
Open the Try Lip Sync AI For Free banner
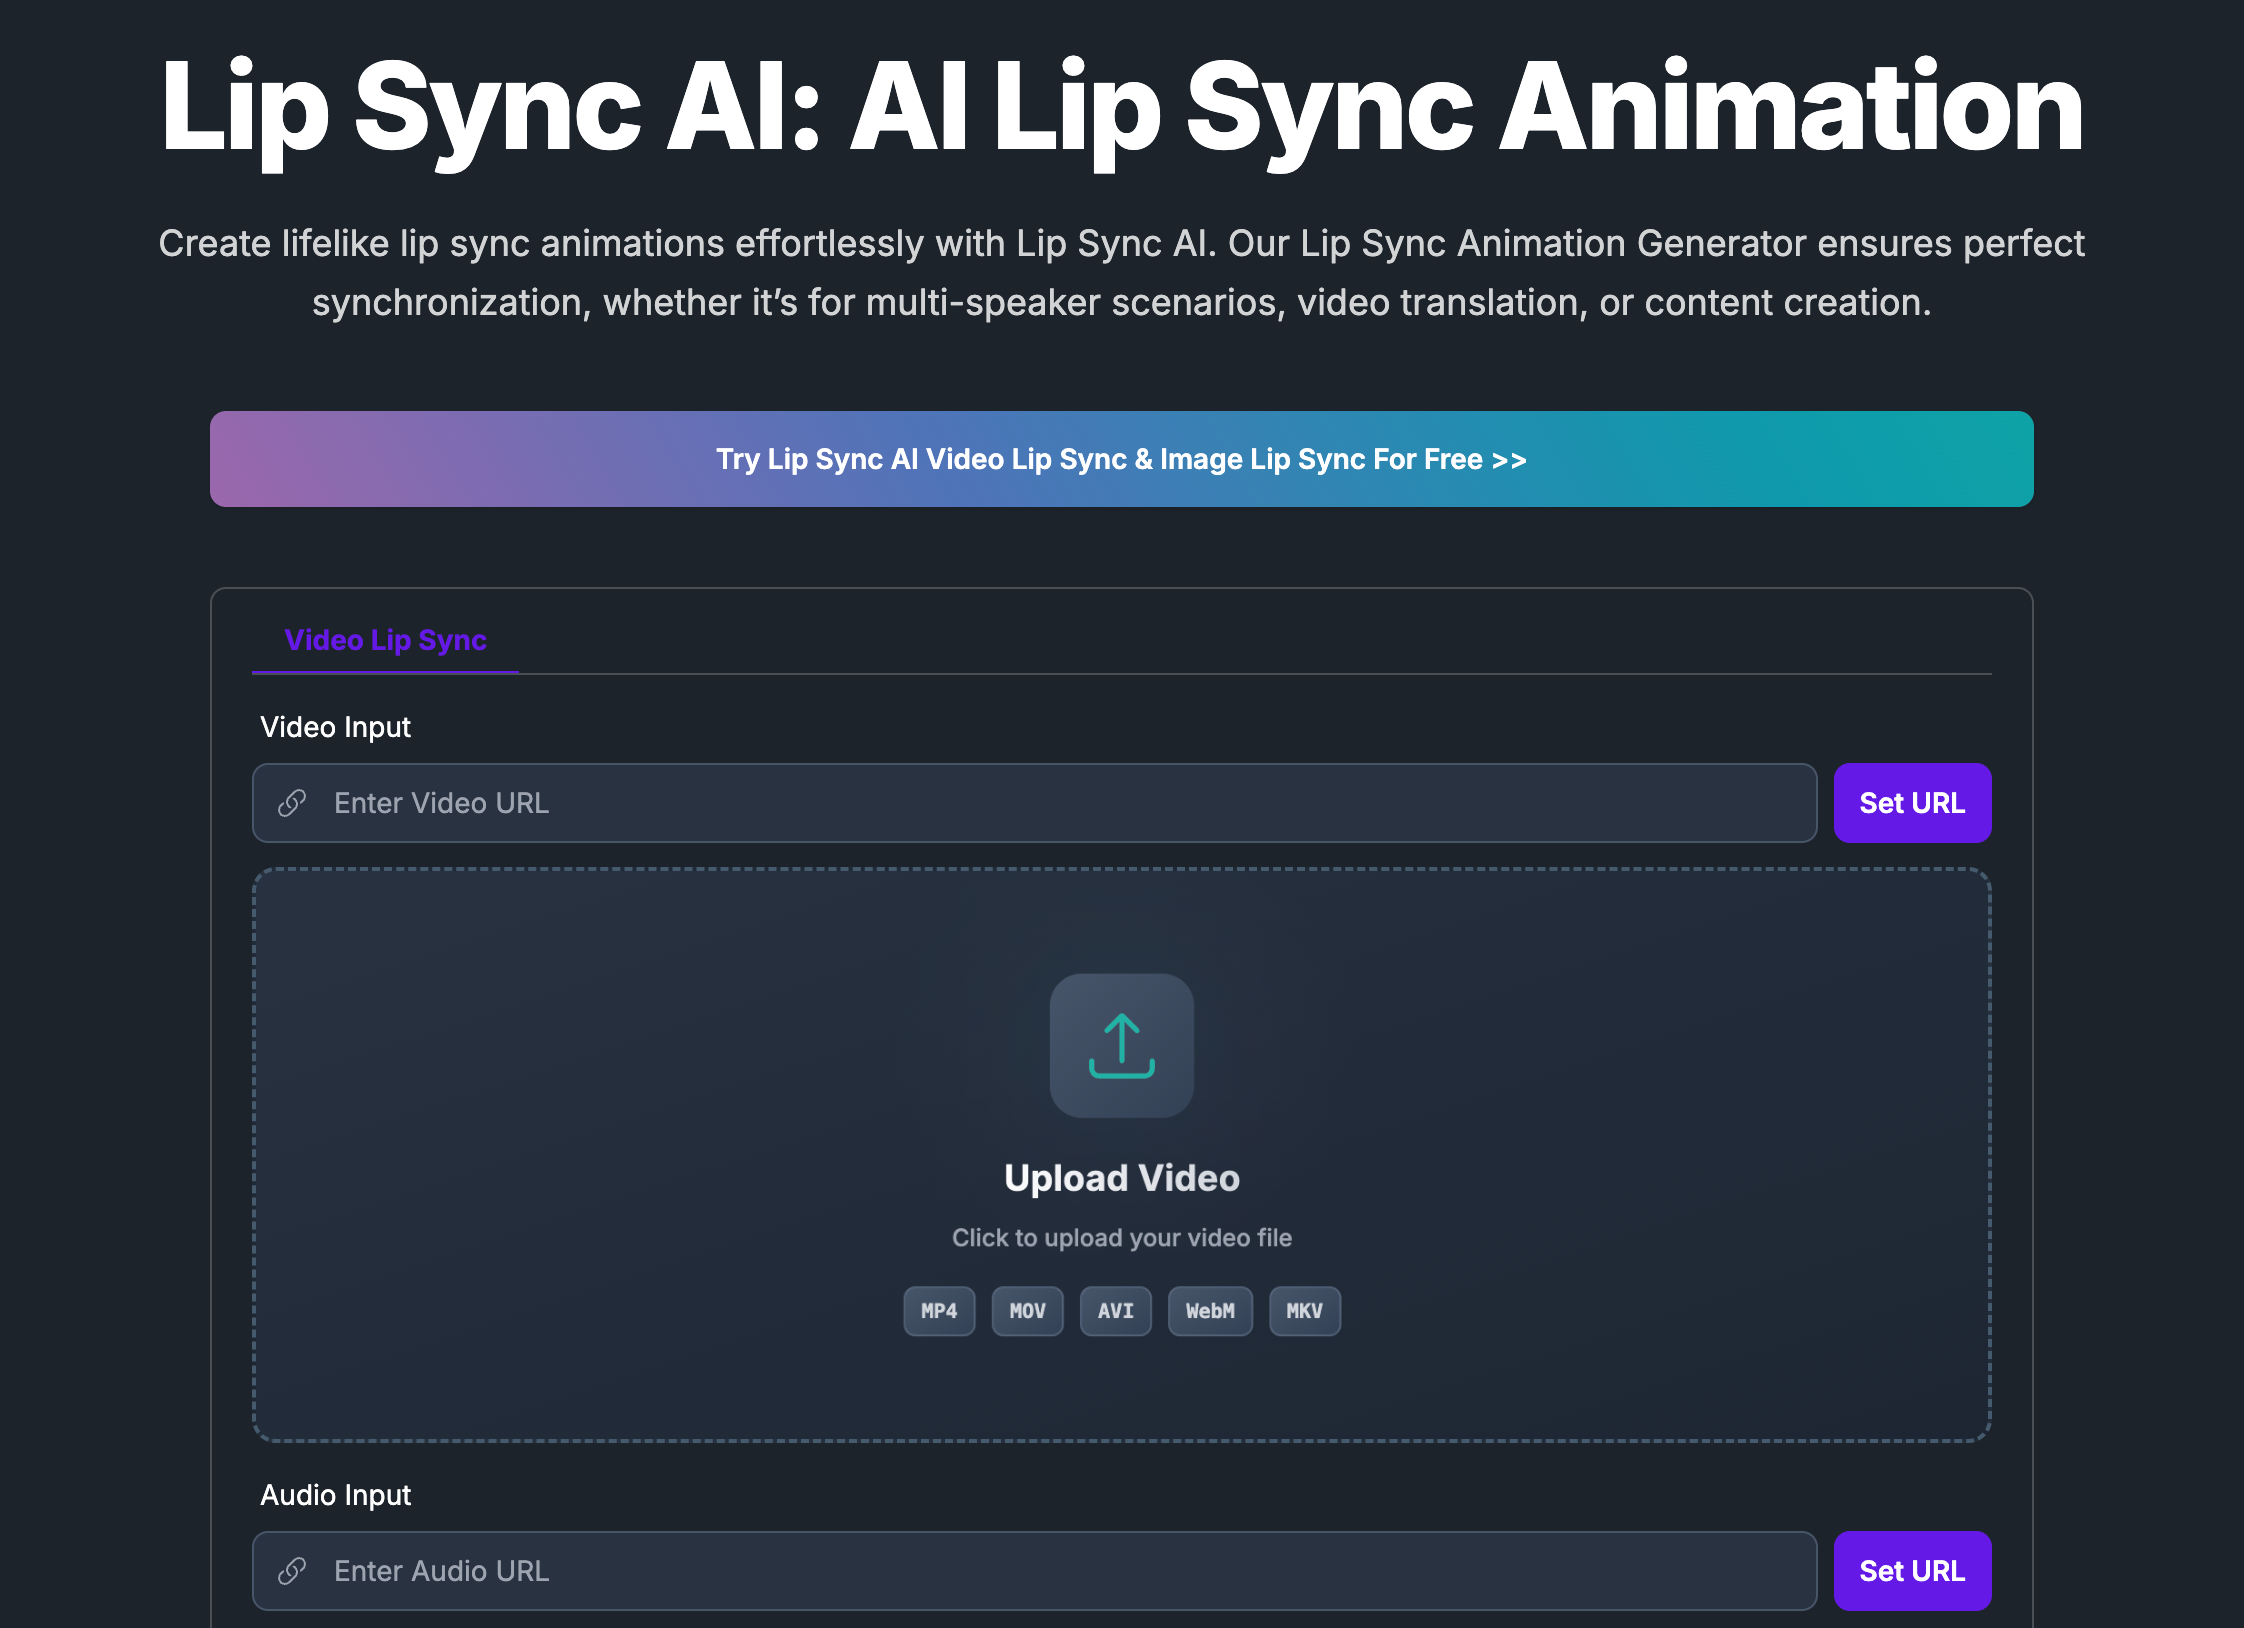(1121, 459)
